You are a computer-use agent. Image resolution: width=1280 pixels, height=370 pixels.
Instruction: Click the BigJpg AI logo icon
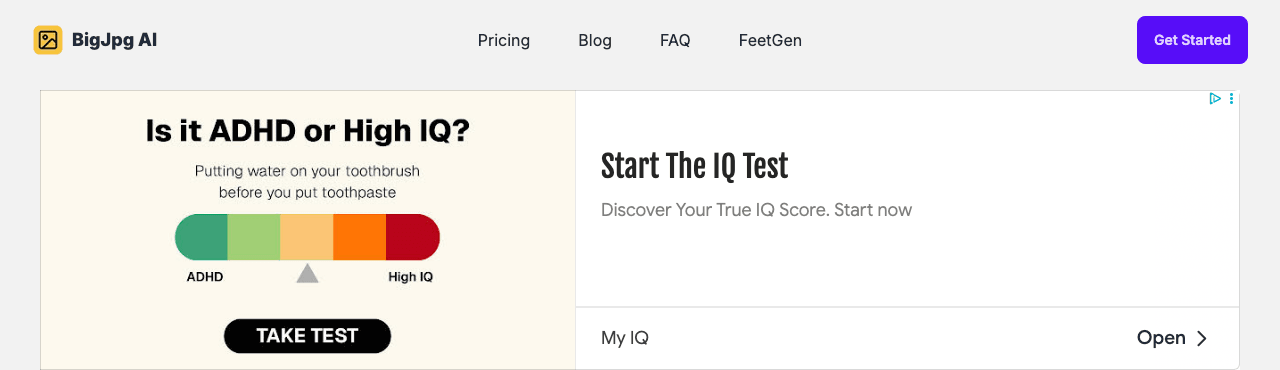[x=48, y=40]
